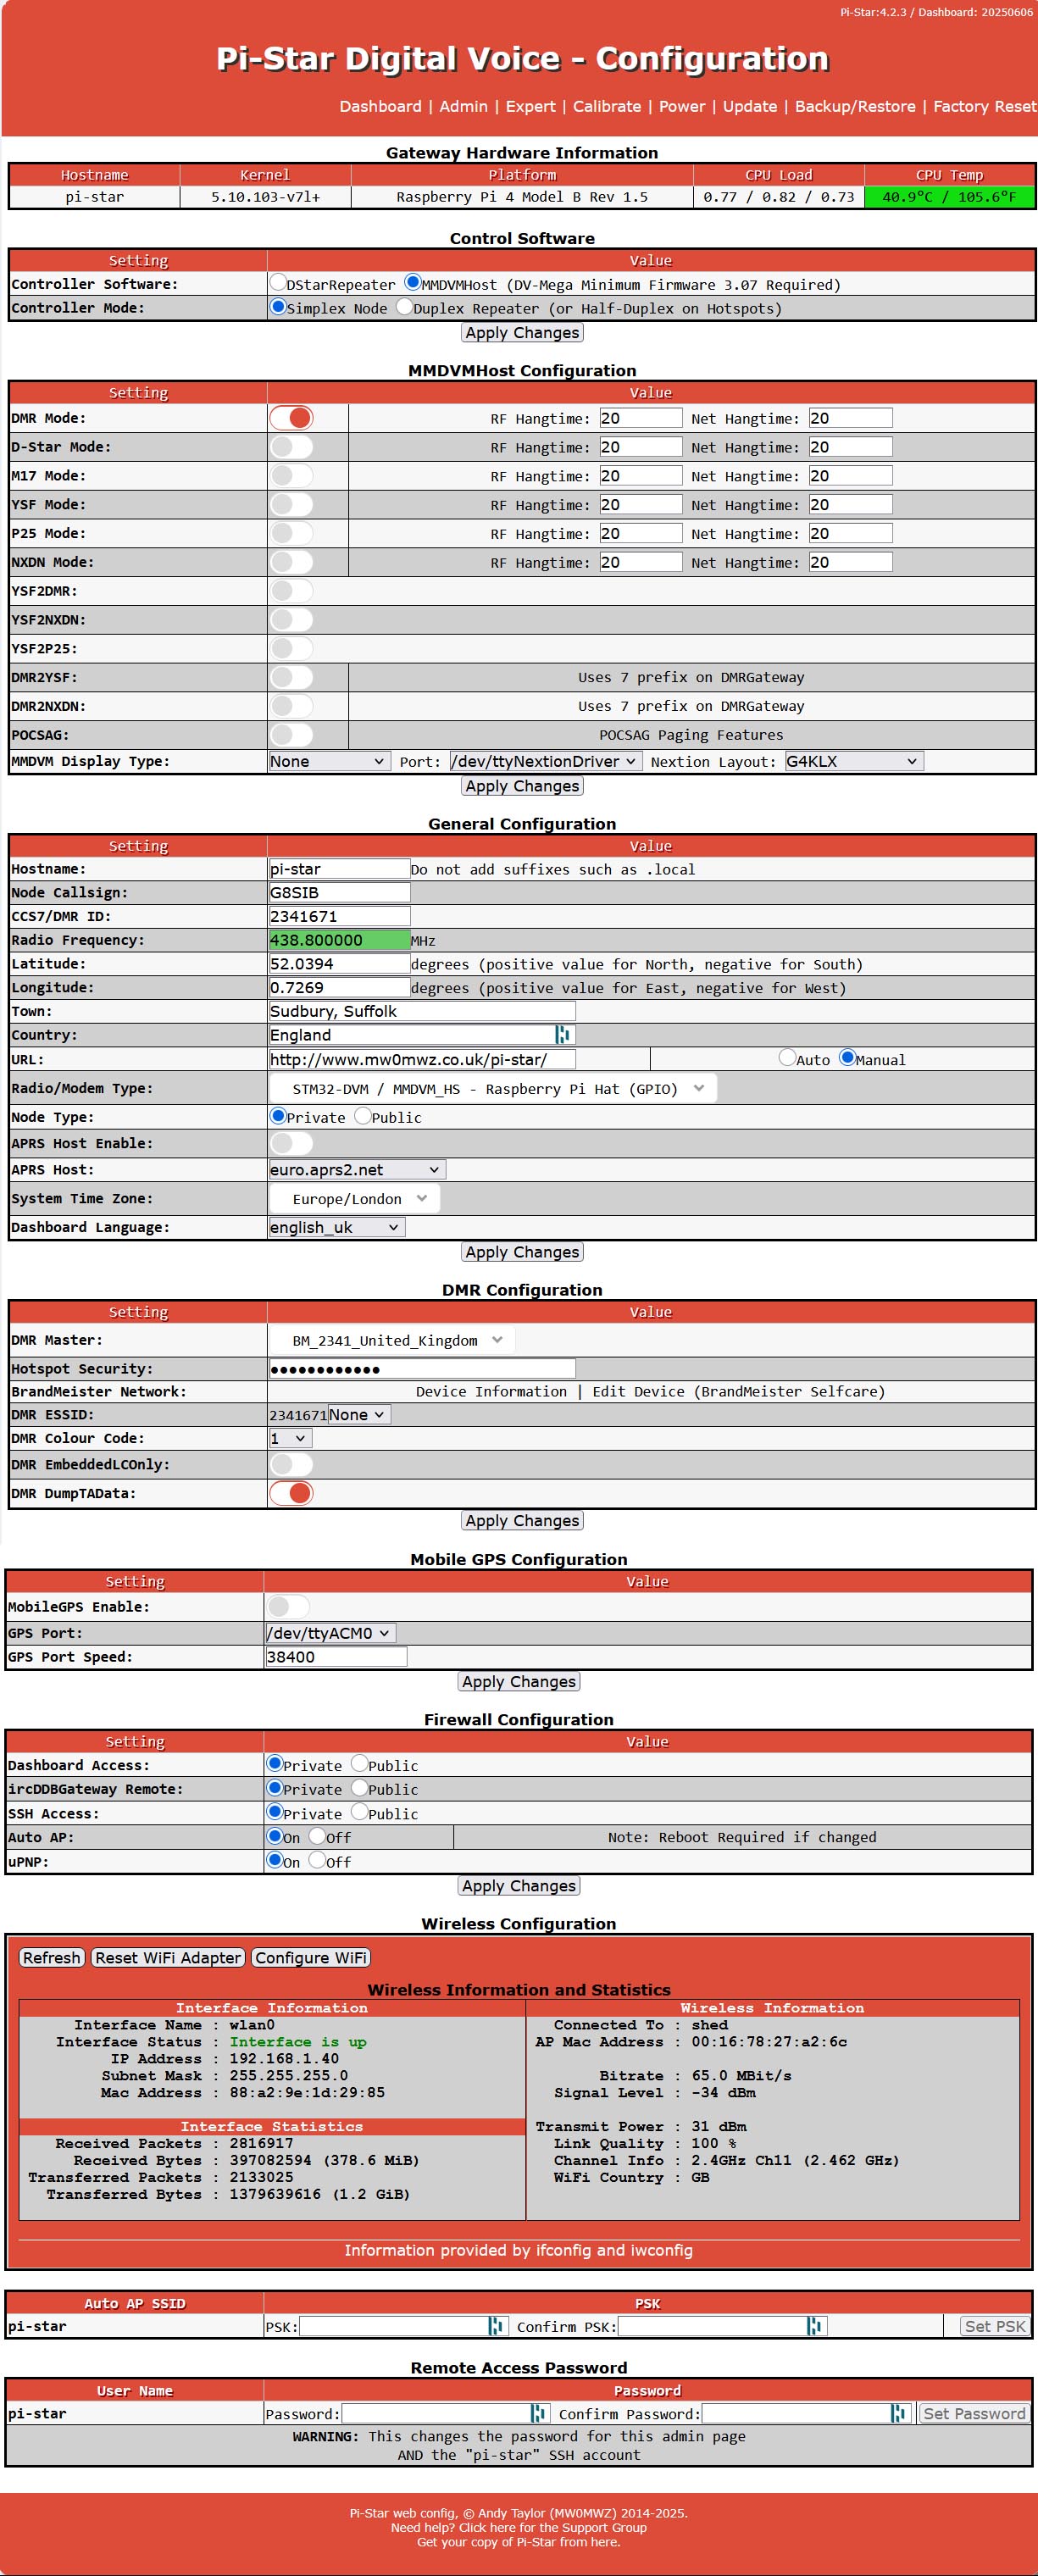The width and height of the screenshot is (1038, 2576).
Task: Open Expert menu
Action: pyautogui.click(x=530, y=106)
